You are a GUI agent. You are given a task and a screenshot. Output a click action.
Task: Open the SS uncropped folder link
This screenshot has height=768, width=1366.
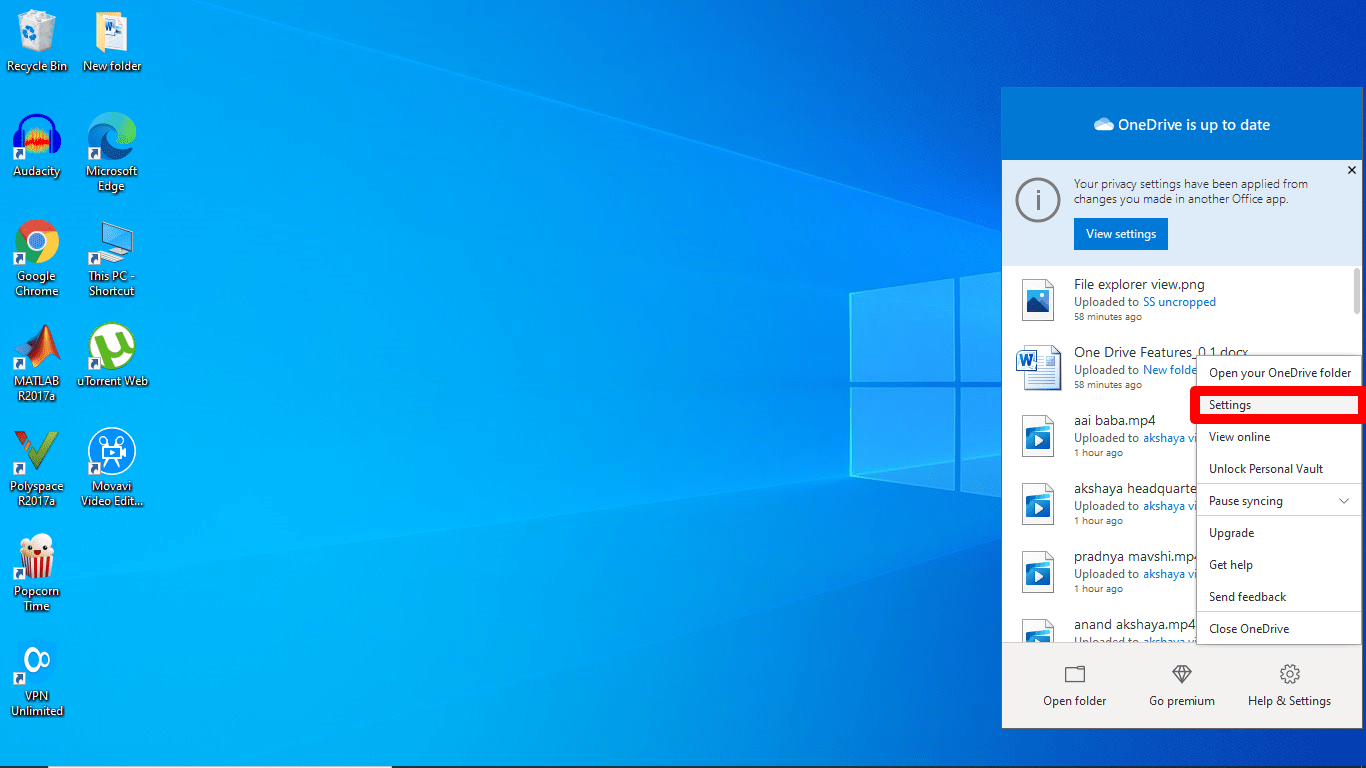[1179, 302]
